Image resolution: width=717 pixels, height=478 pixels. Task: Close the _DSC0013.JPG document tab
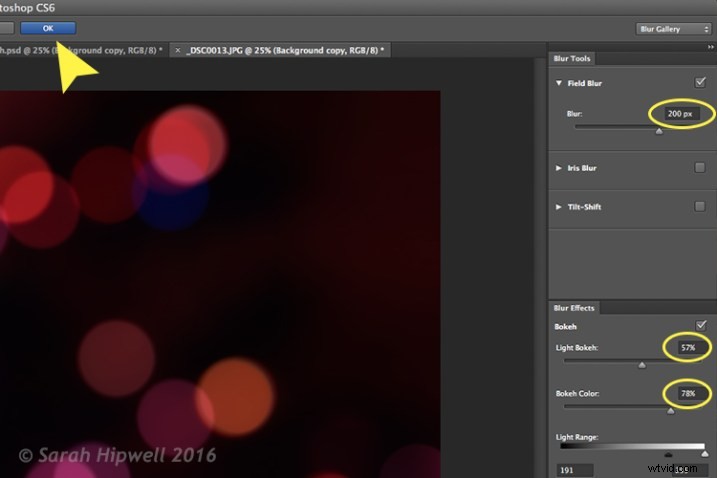click(178, 50)
